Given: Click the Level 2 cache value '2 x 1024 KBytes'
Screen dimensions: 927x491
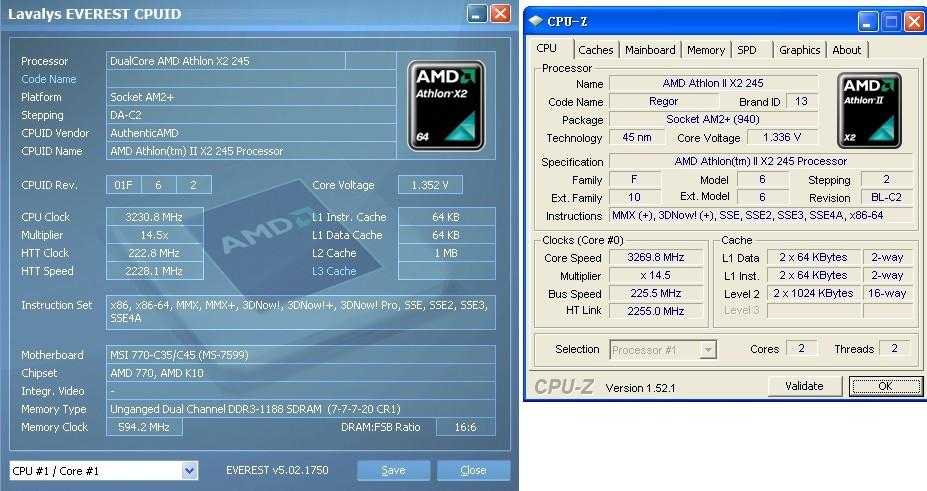Looking at the screenshot, I should tap(813, 294).
